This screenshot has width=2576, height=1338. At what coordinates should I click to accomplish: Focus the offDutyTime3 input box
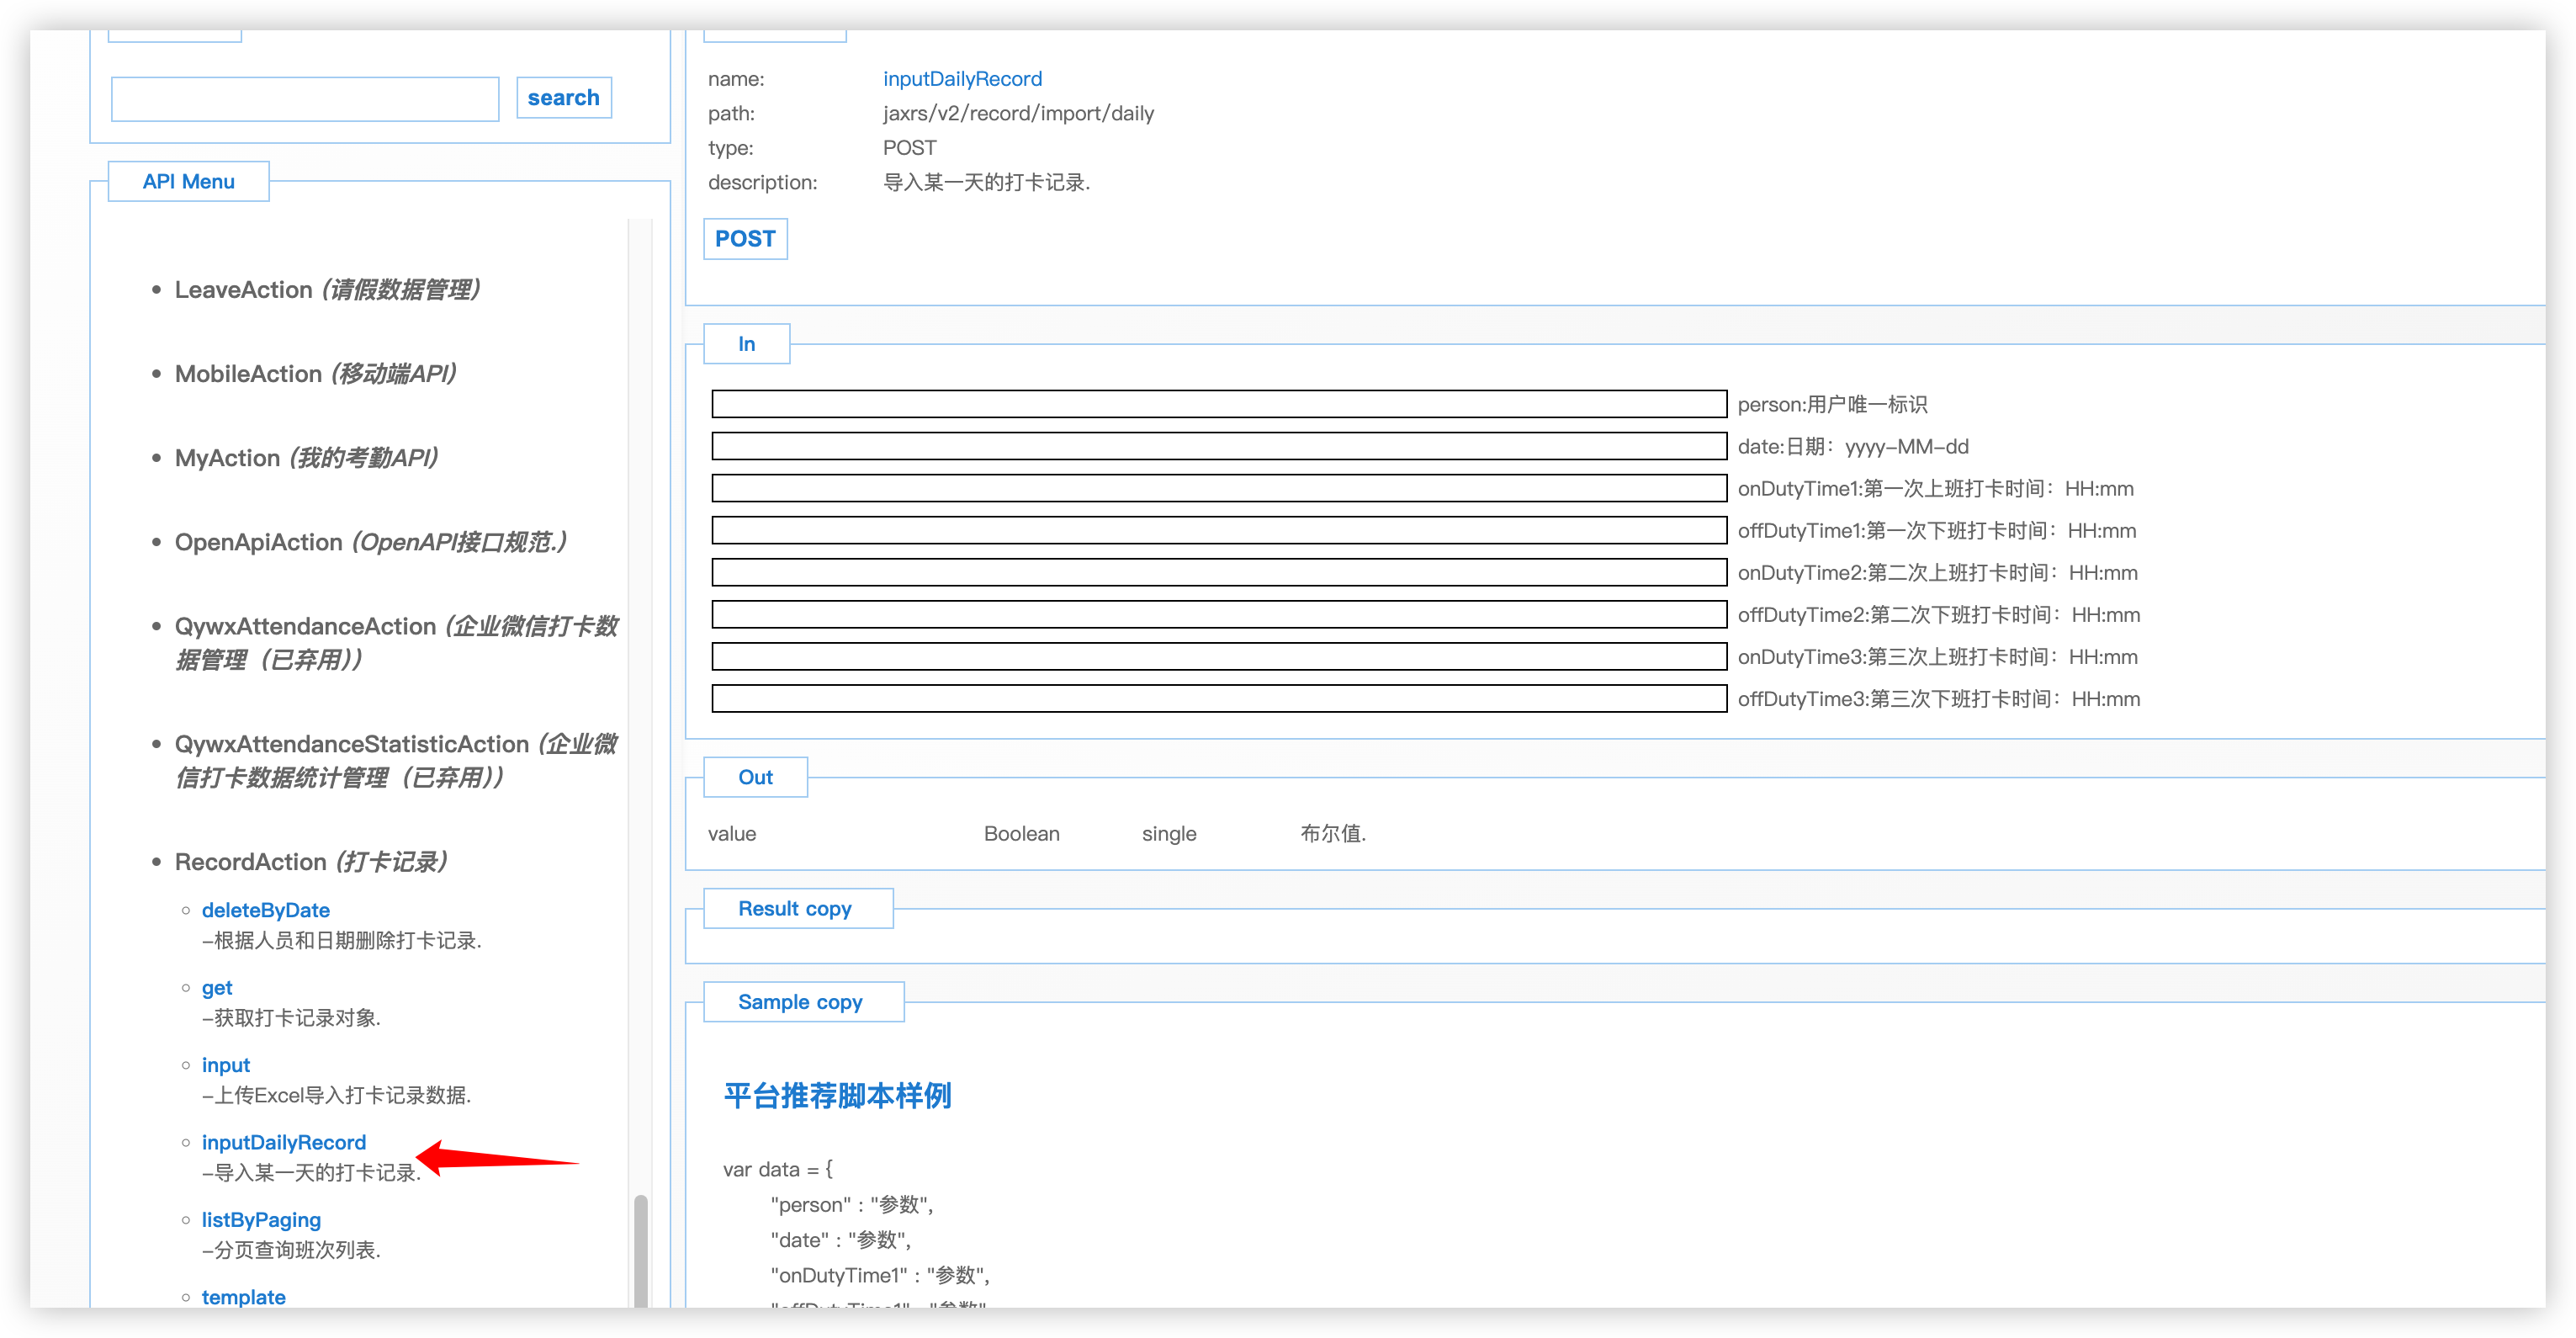click(x=1218, y=698)
